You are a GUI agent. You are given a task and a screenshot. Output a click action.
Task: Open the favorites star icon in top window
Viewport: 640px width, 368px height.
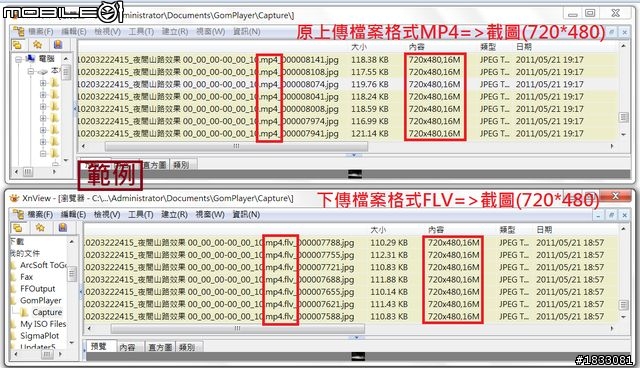click(x=38, y=44)
